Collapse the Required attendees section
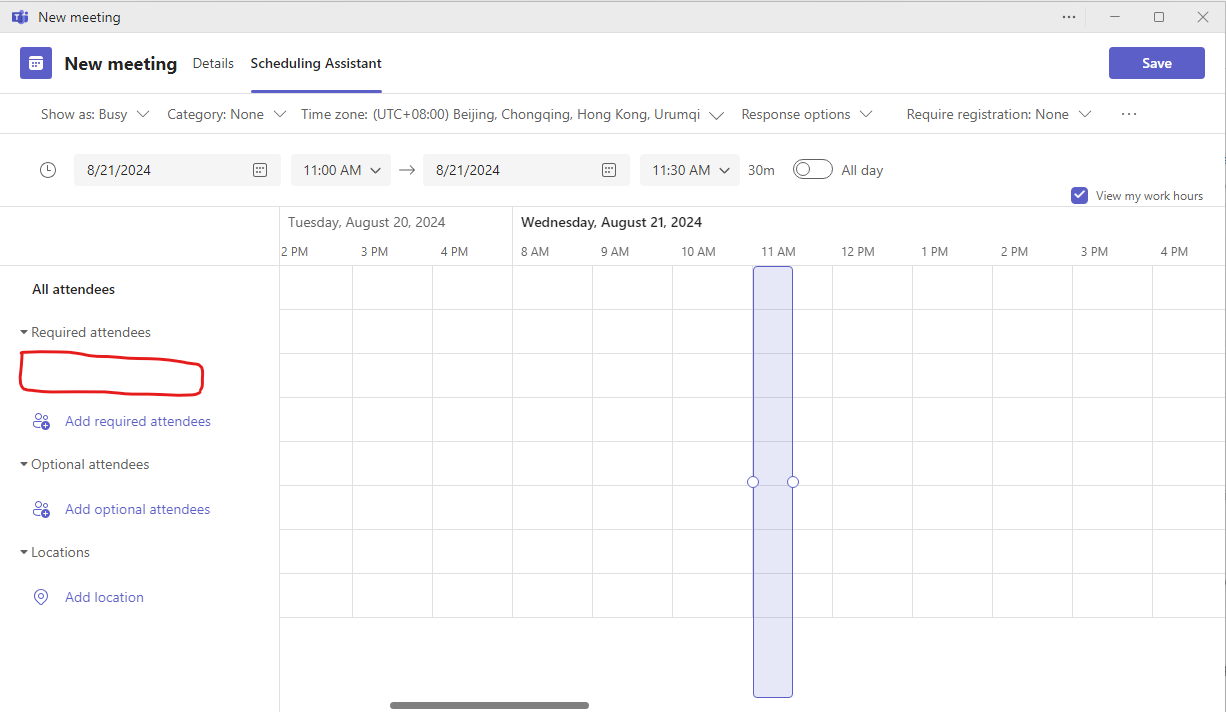Screen dimensions: 1226x712 24,332
